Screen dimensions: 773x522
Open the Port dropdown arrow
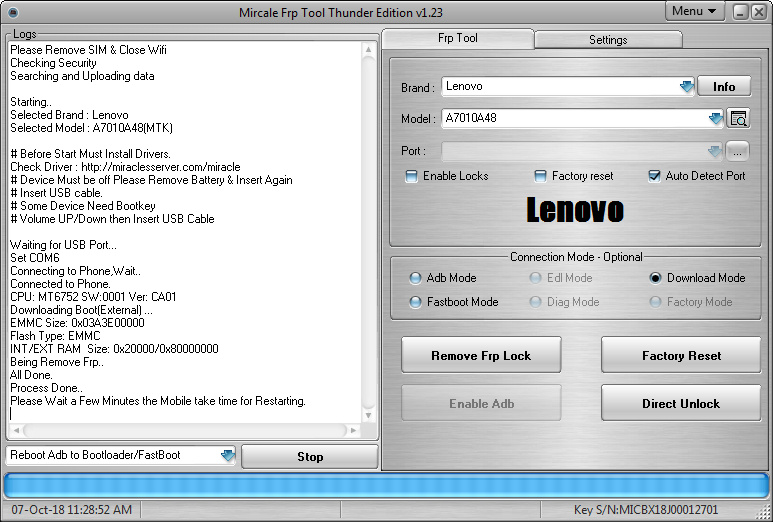point(714,151)
